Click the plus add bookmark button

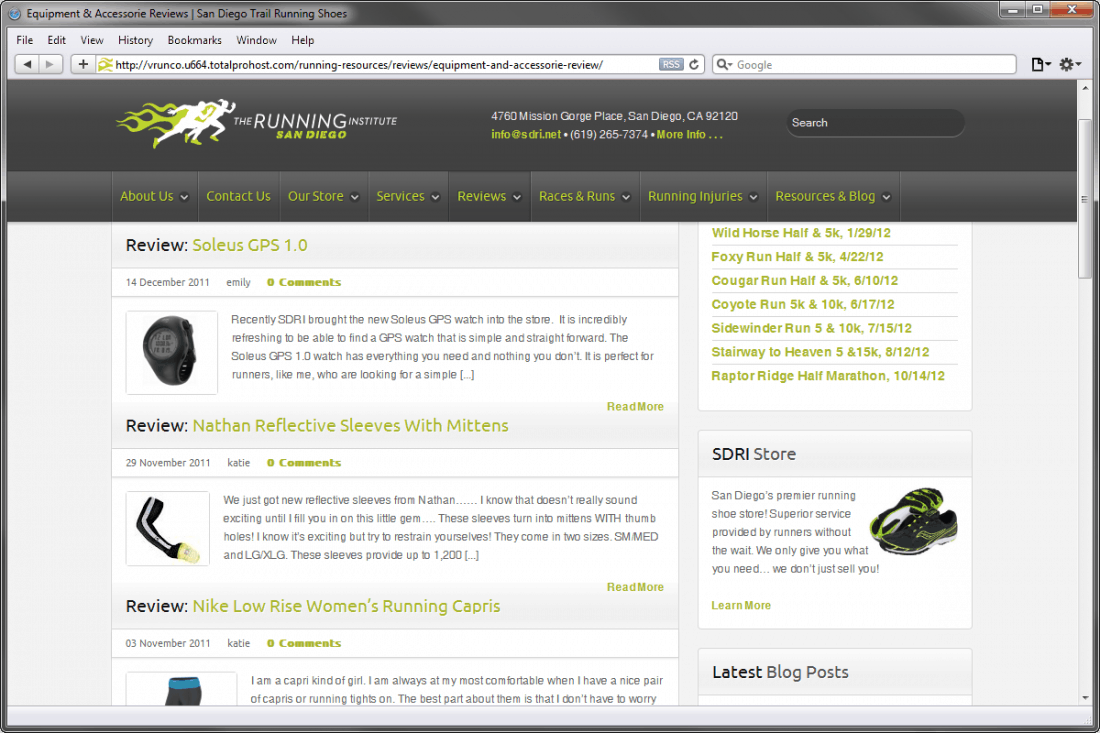coord(83,65)
